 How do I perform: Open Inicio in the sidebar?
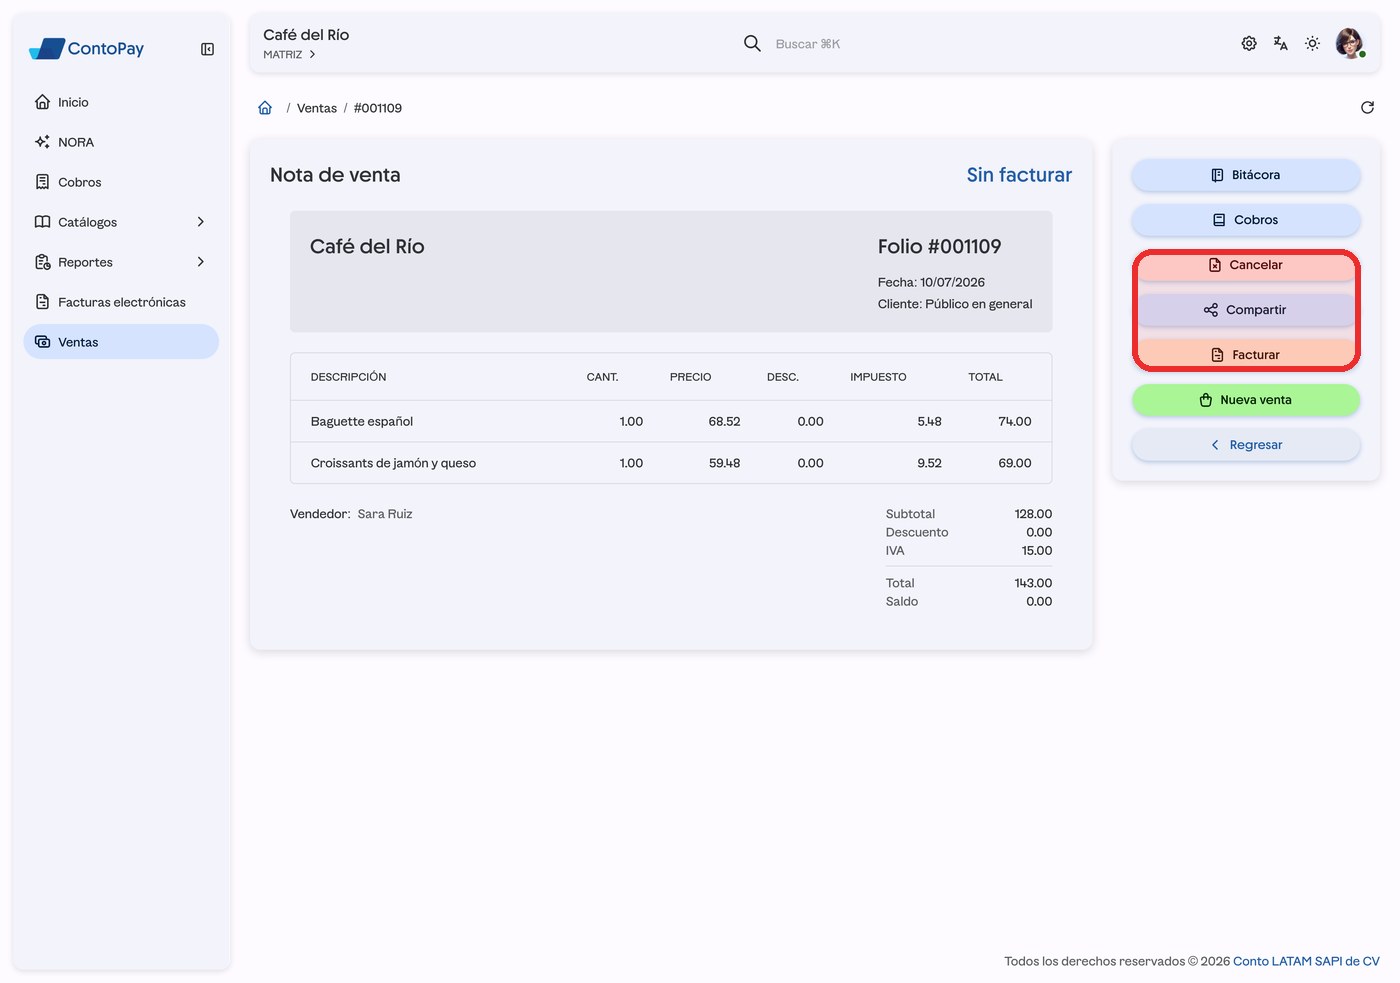click(121, 102)
